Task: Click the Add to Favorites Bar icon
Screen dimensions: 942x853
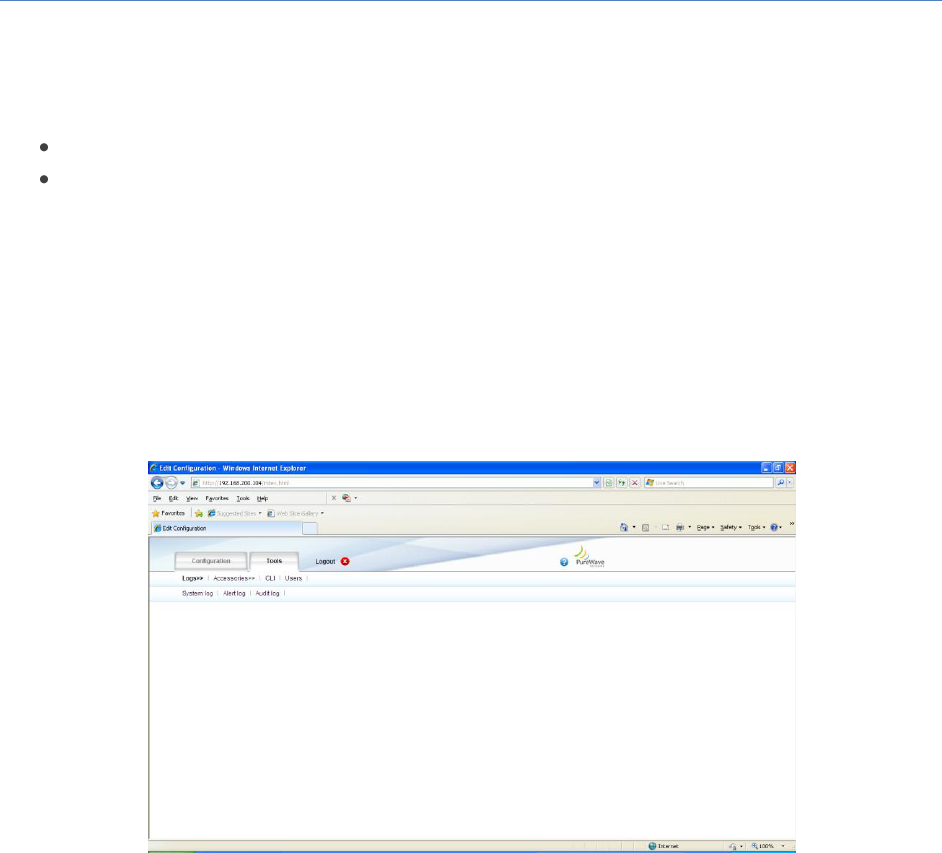Action: pyautogui.click(x=199, y=514)
